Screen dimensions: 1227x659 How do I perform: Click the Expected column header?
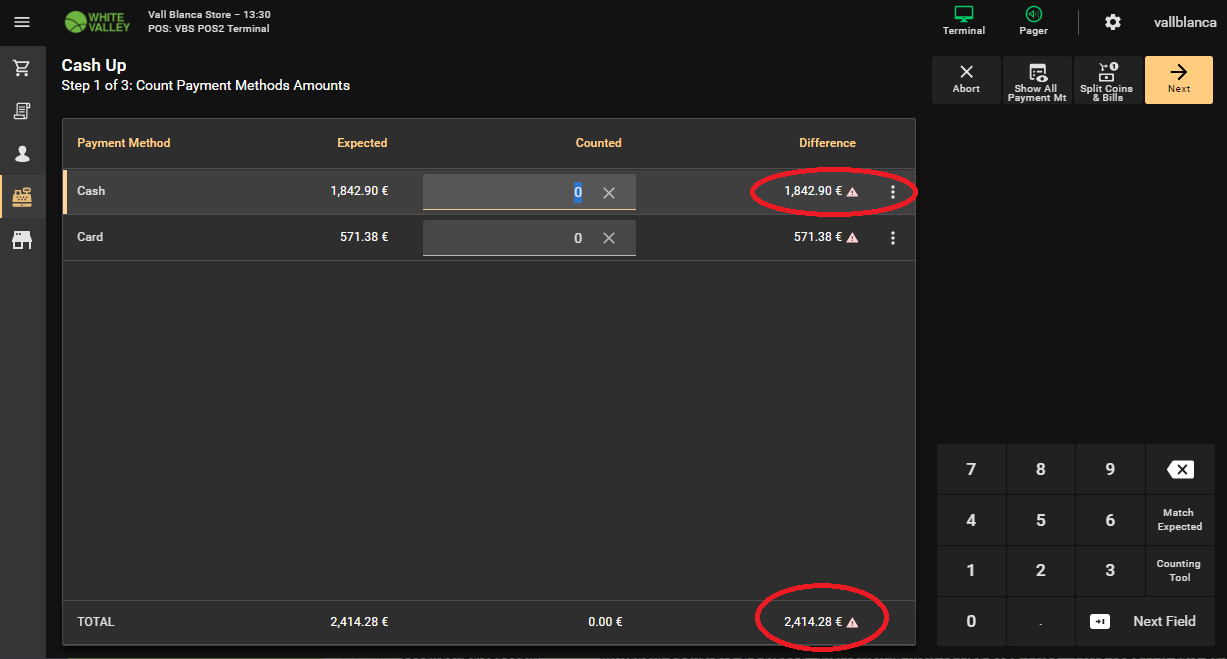[362, 143]
